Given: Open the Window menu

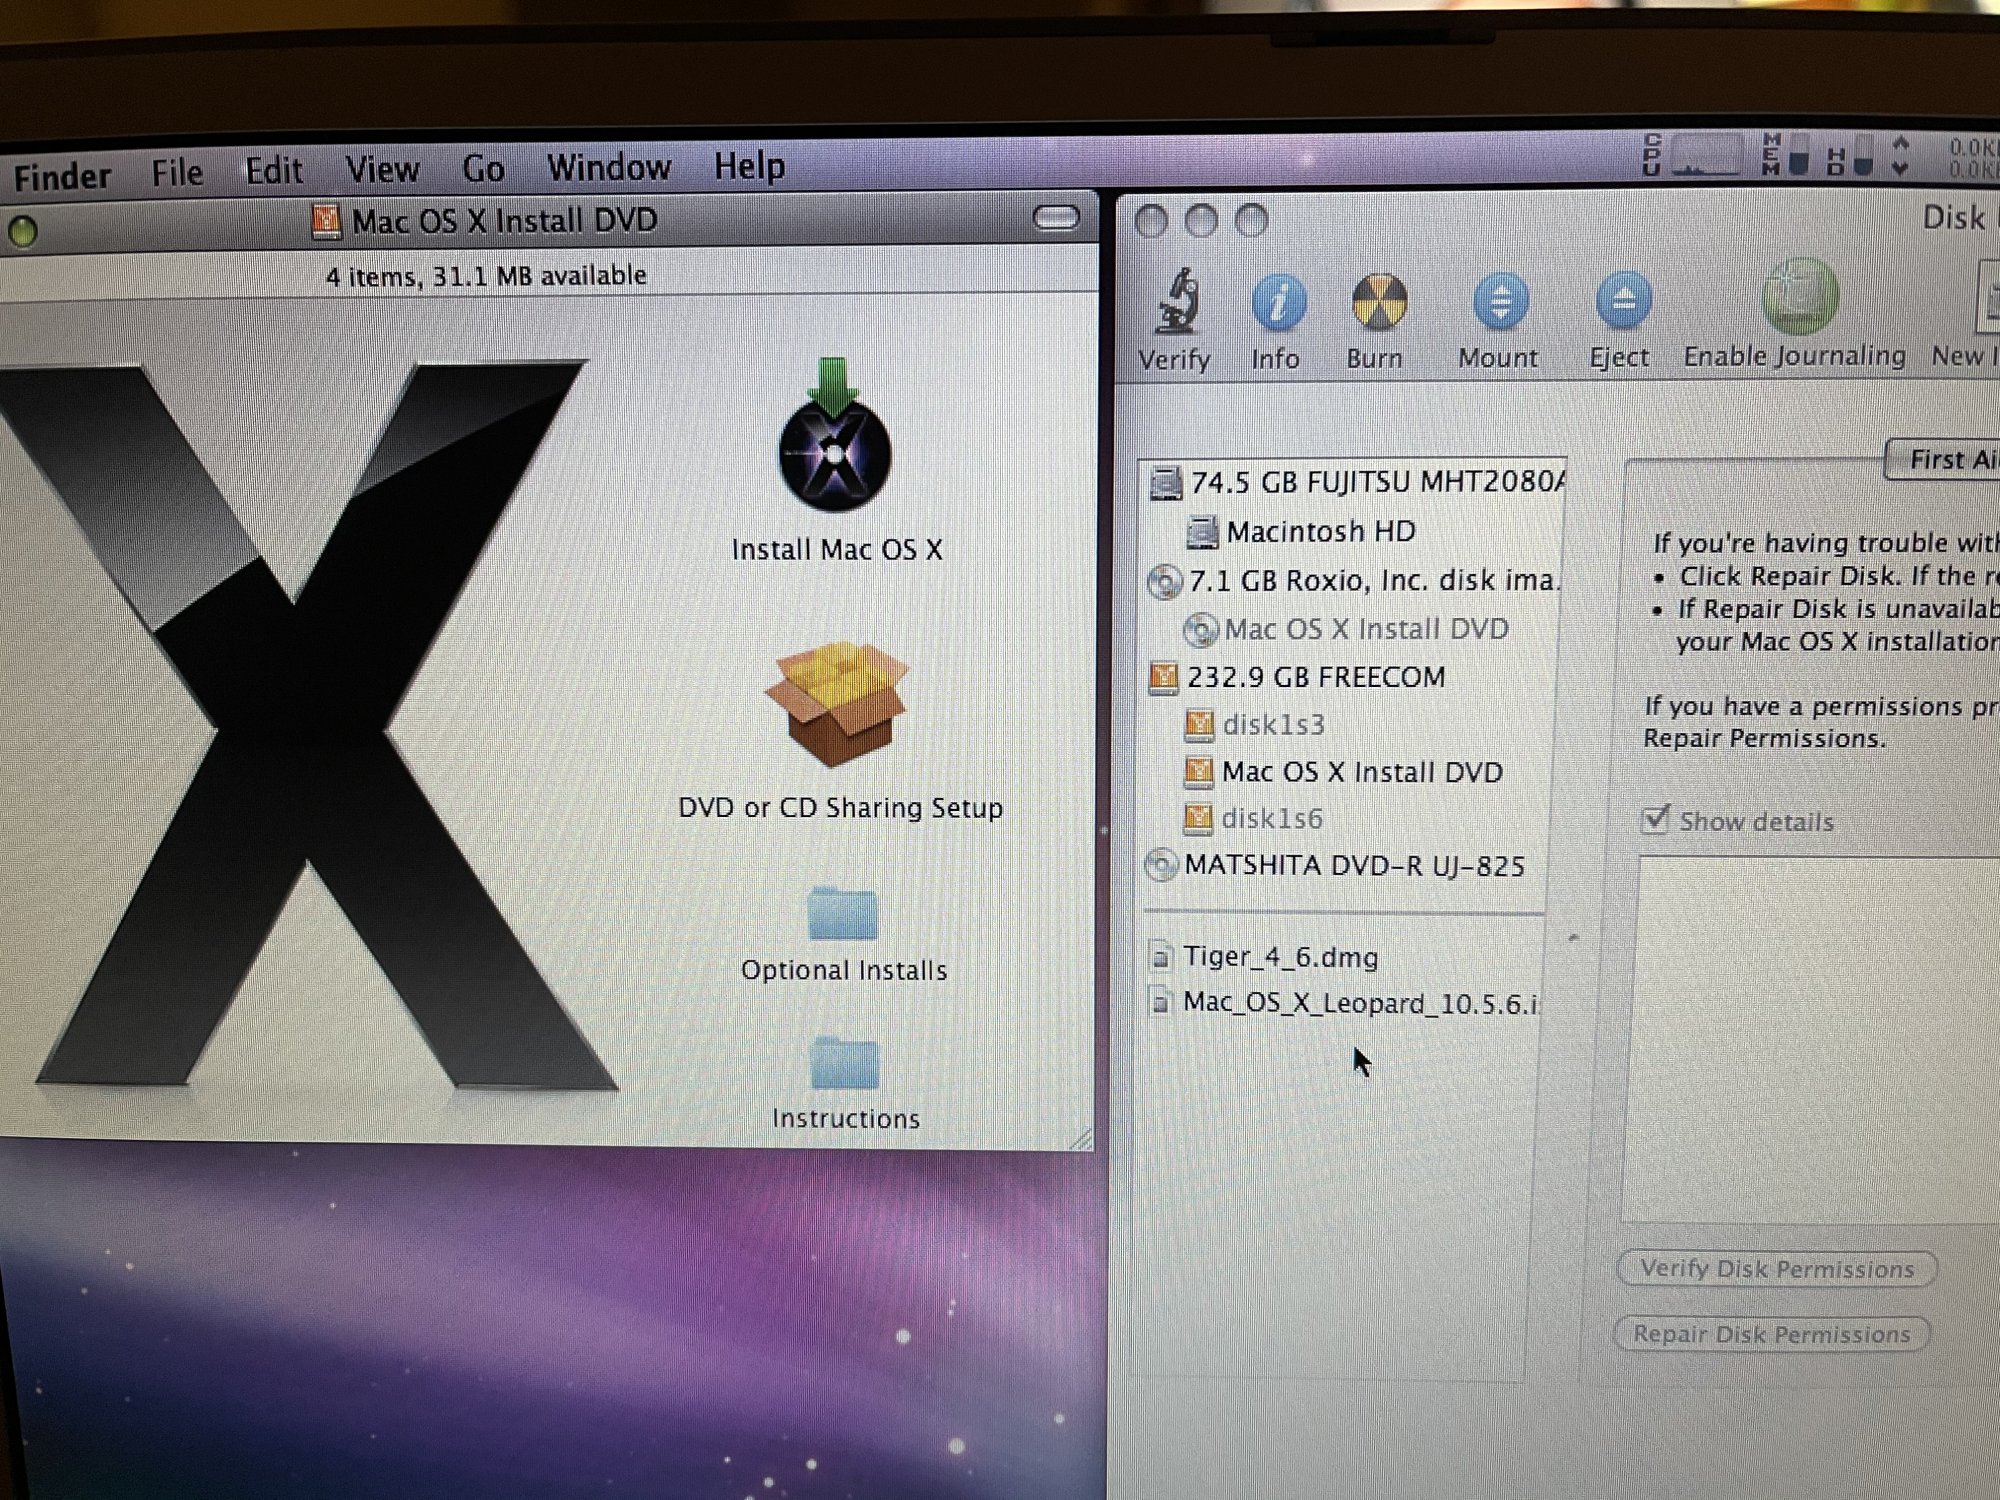Looking at the screenshot, I should (608, 166).
